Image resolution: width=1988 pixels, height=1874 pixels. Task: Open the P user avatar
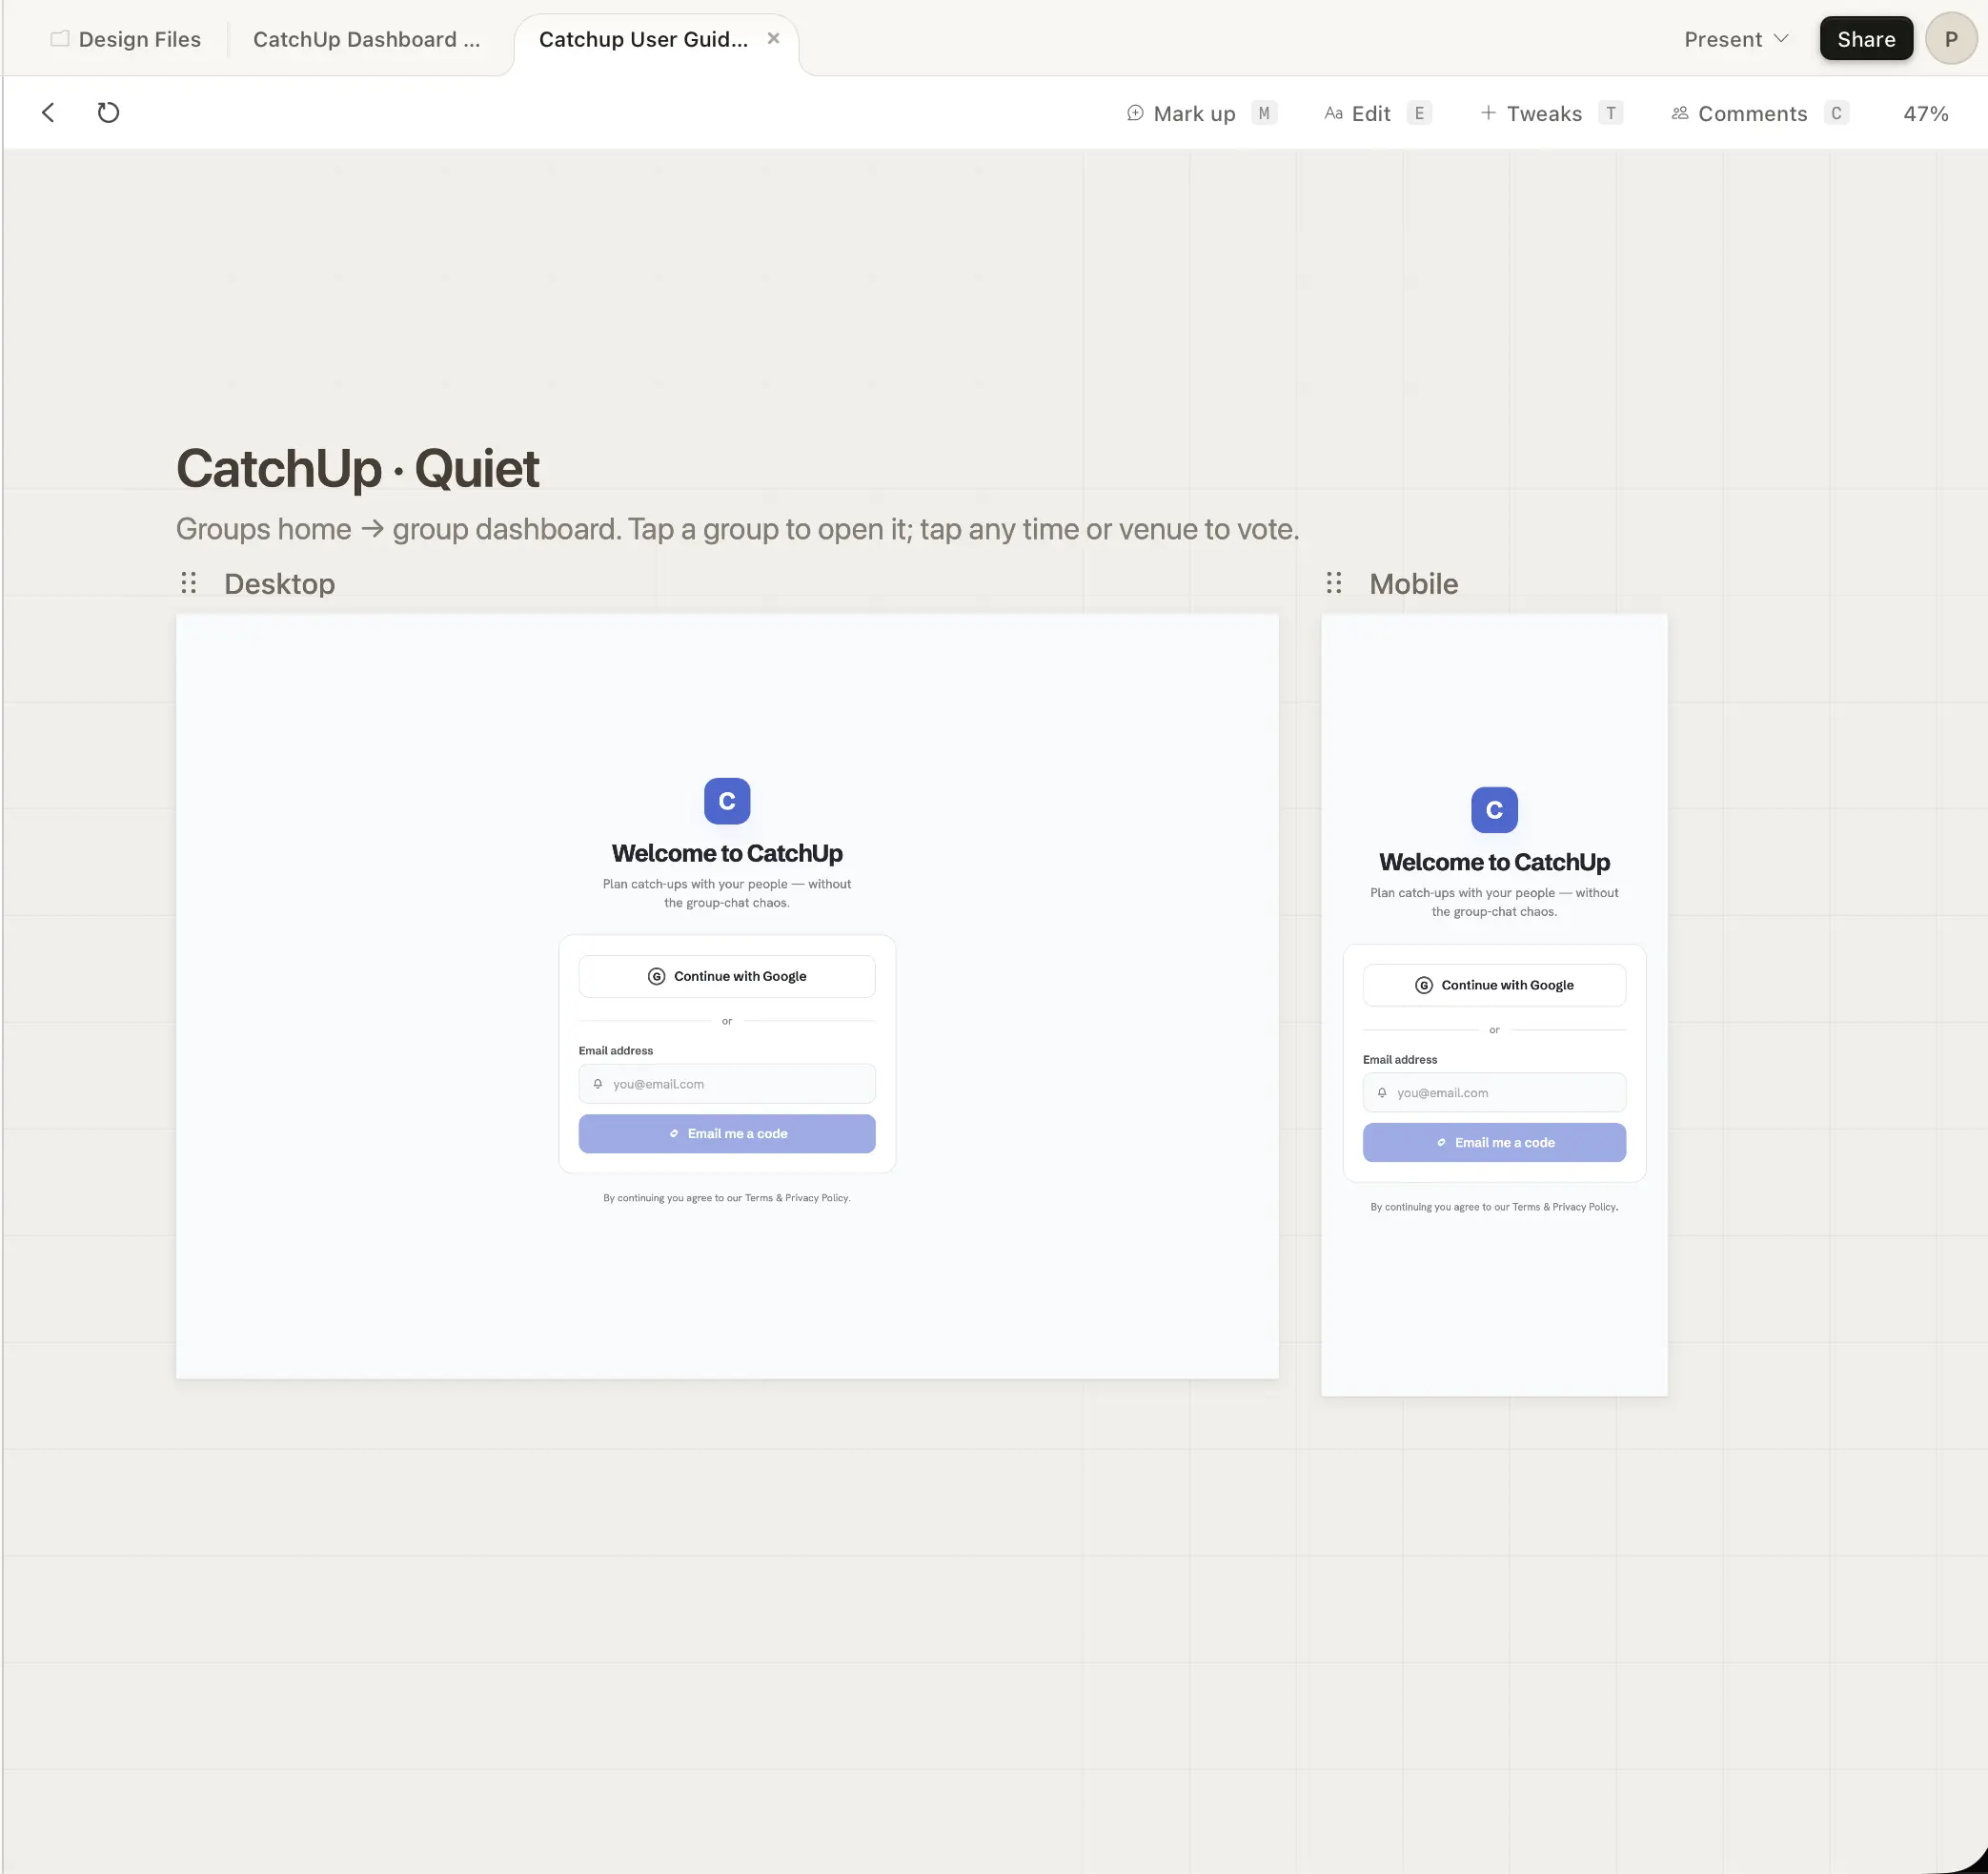click(x=1950, y=39)
